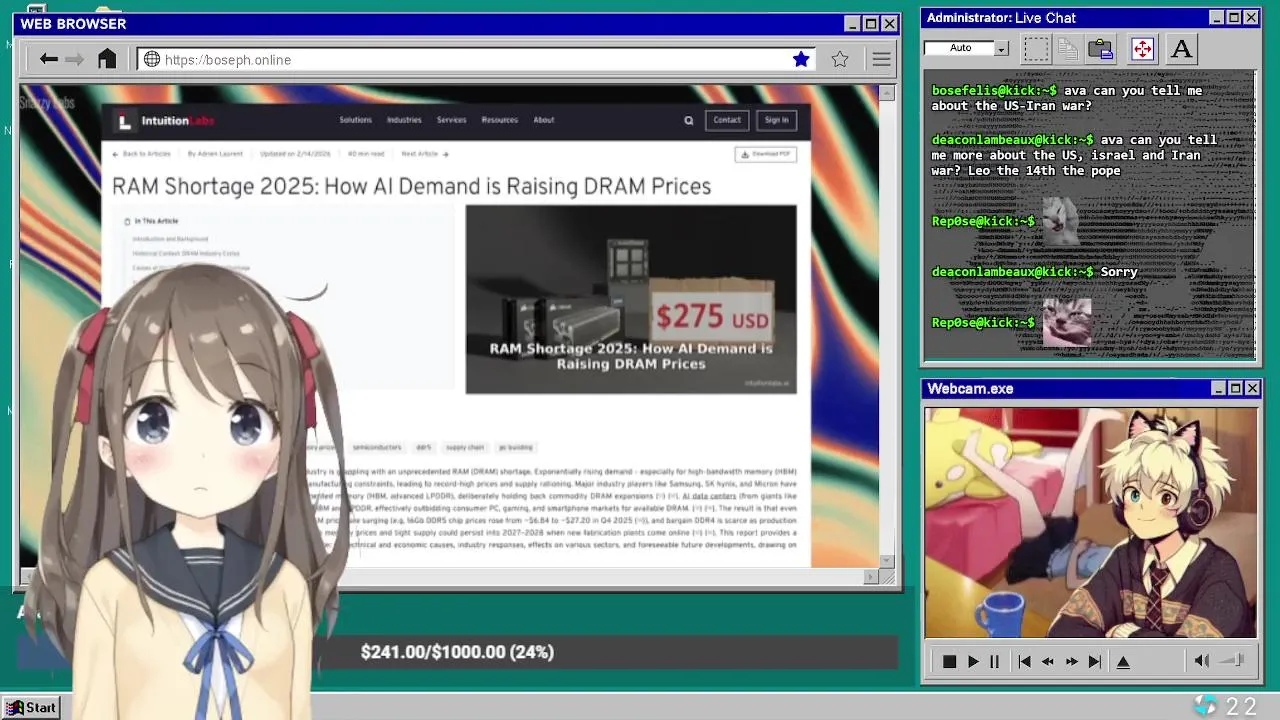The image size is (1280, 720).
Task: Open the Solutions menu on IntuitionLabs
Action: click(355, 120)
